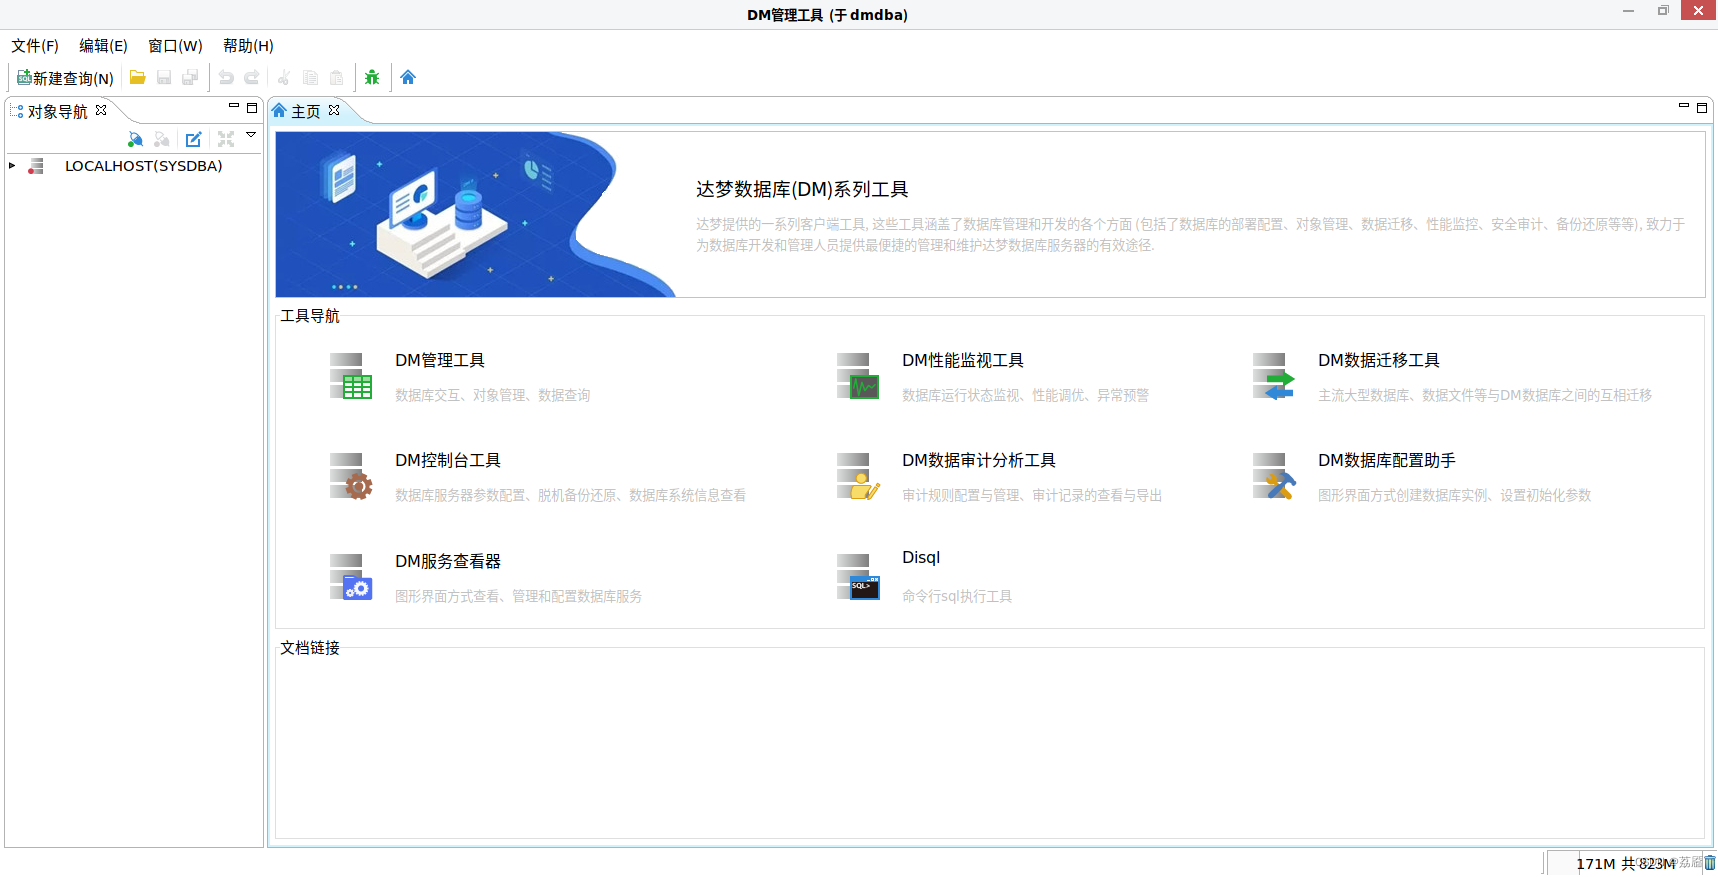The width and height of the screenshot is (1718, 877).
Task: Click the blue edit pencil icon in navigator
Action: pos(194,139)
